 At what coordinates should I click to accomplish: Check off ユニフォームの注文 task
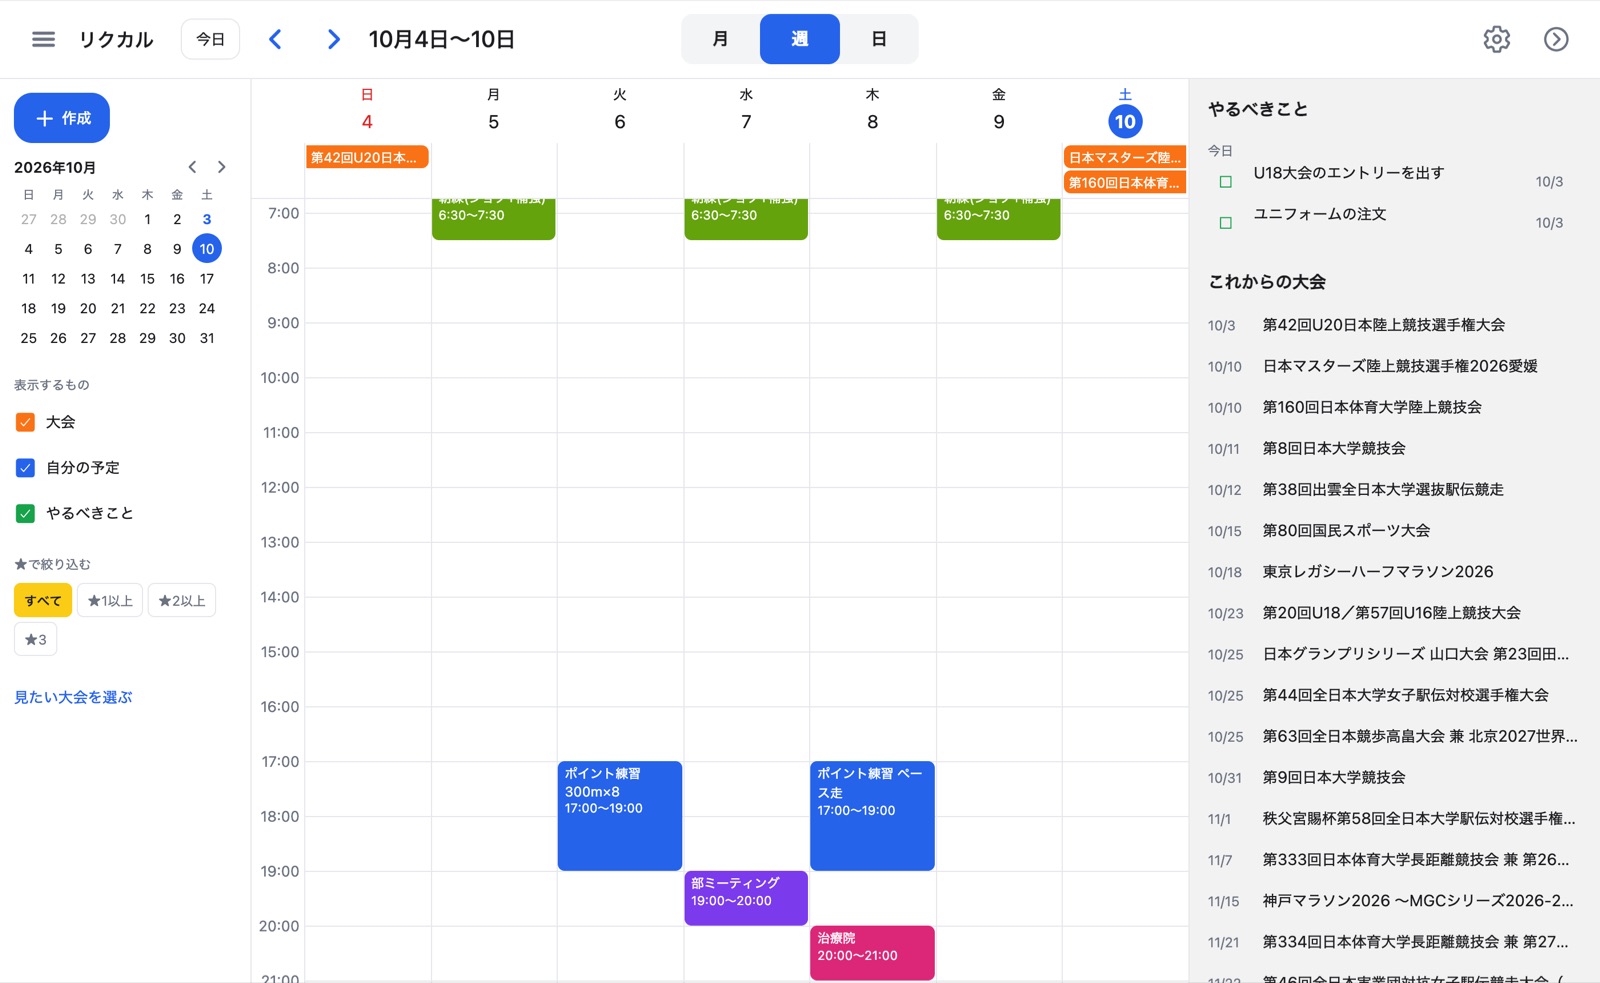tap(1225, 223)
